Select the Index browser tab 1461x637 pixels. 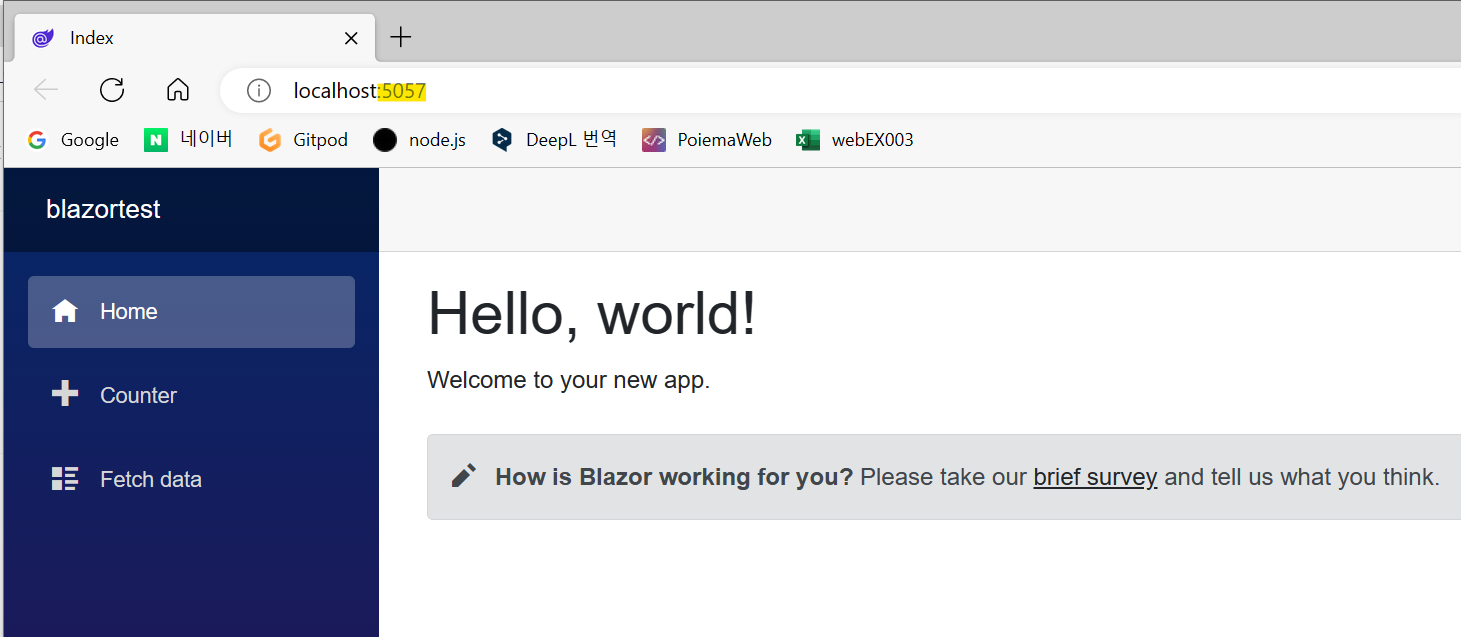[x=195, y=38]
